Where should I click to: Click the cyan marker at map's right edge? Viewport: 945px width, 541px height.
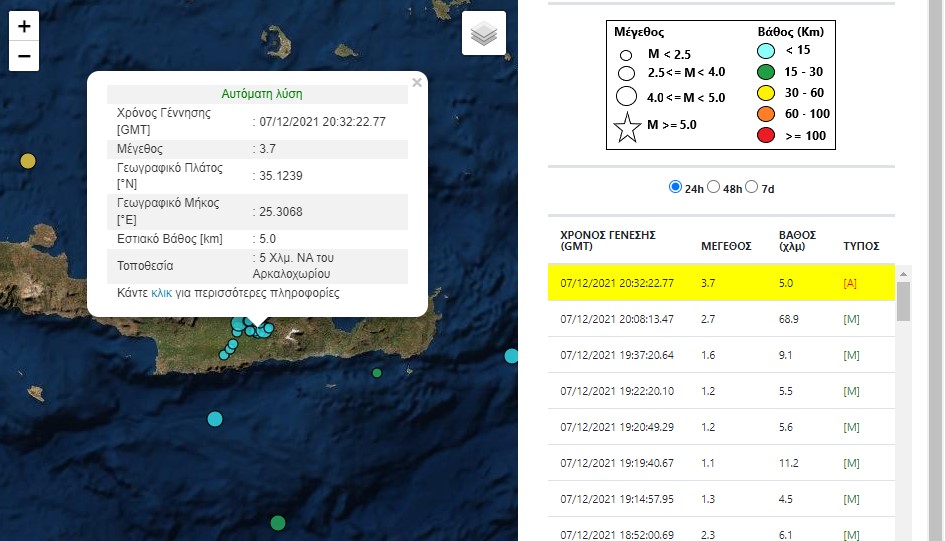(511, 356)
